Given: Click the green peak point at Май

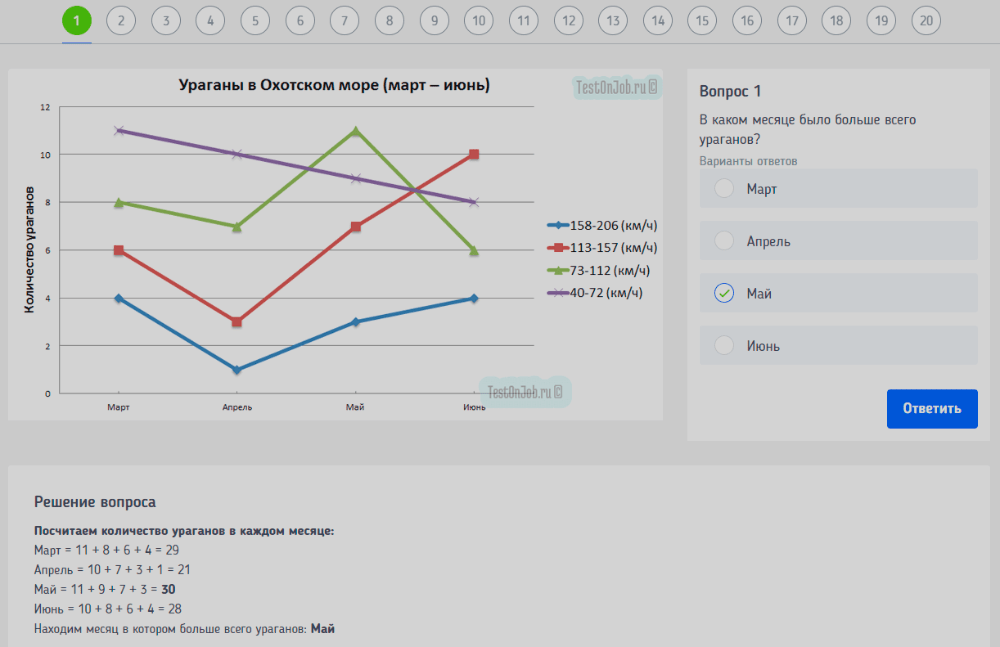Looking at the screenshot, I should click(x=355, y=131).
